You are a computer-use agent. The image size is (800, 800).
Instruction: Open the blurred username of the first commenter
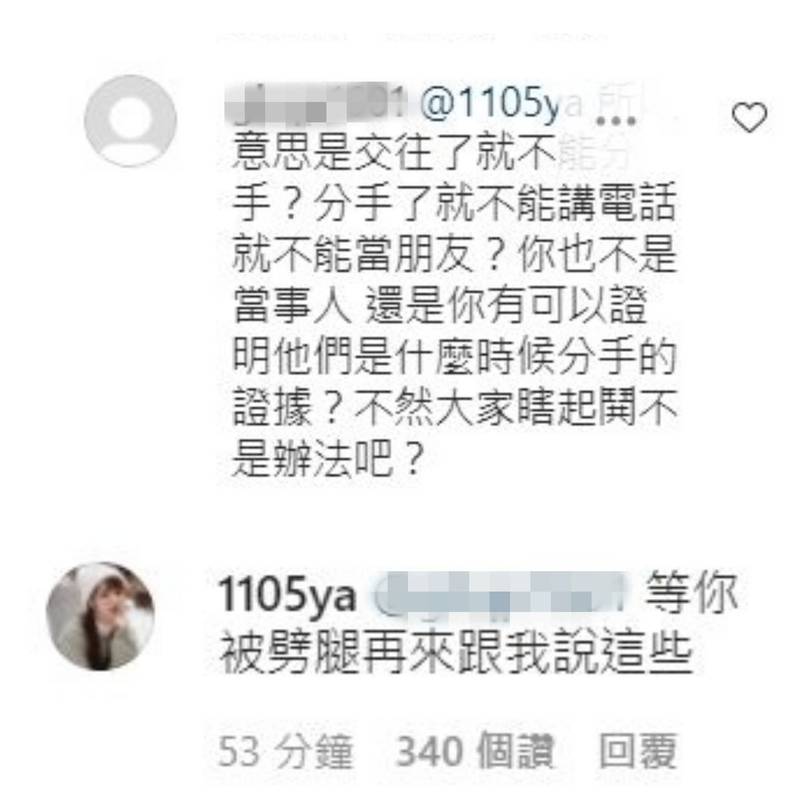[315, 105]
